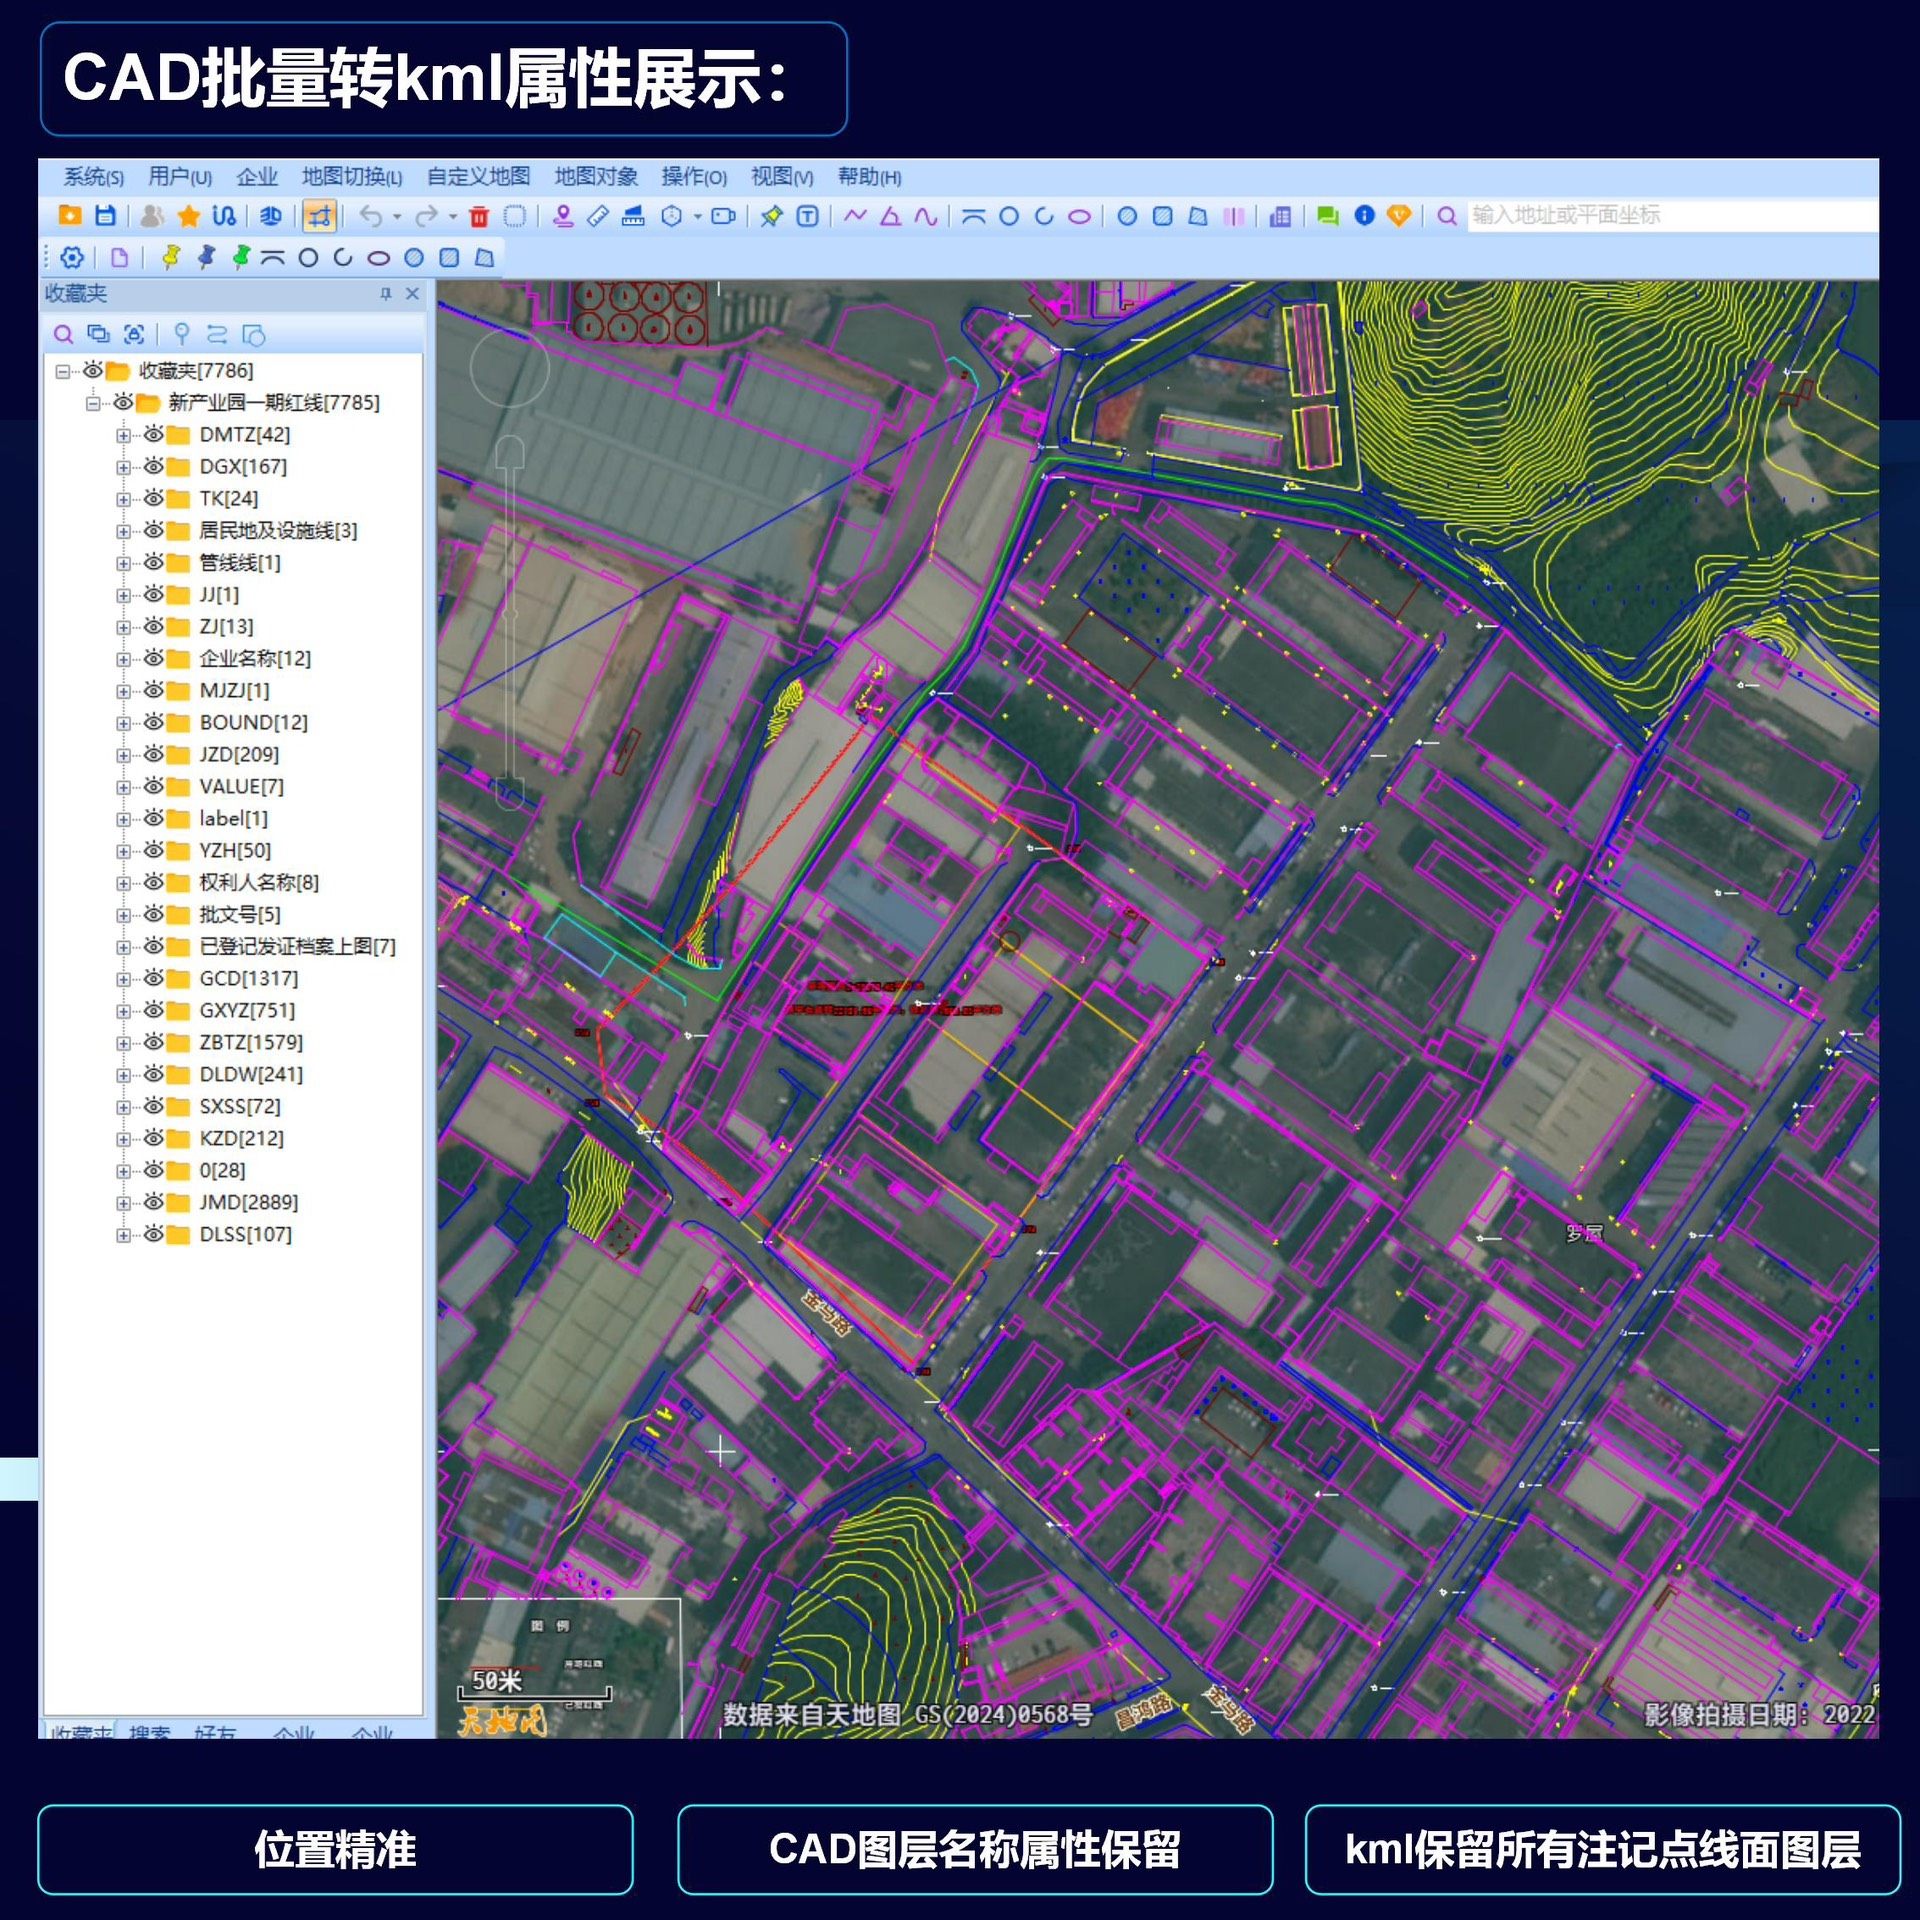
Task: Open the undo history dropdown arrow
Action: click(x=397, y=217)
